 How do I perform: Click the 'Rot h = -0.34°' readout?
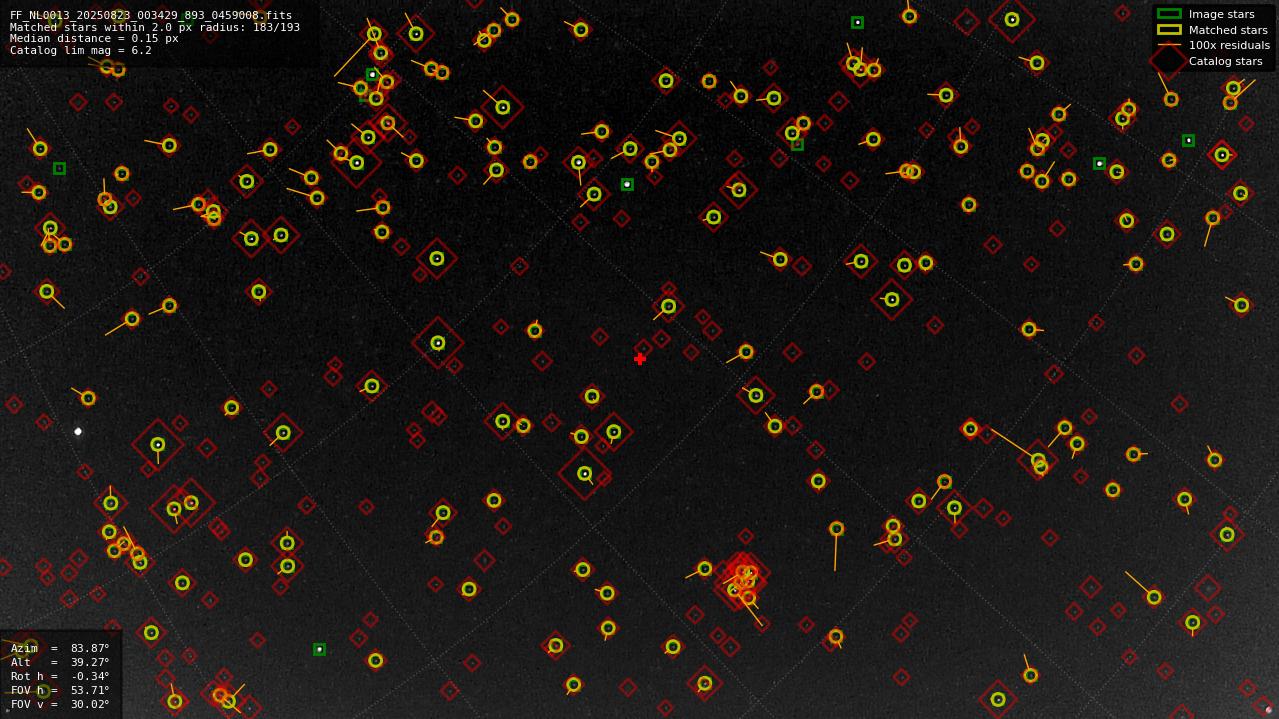[60, 676]
